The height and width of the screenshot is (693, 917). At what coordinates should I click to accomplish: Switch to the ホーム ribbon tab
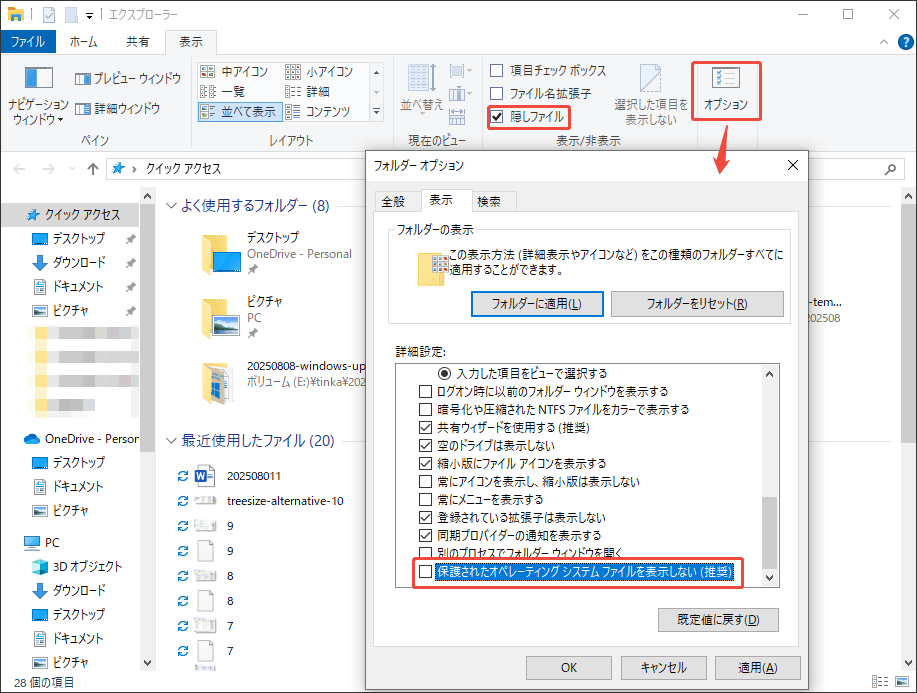pos(83,42)
